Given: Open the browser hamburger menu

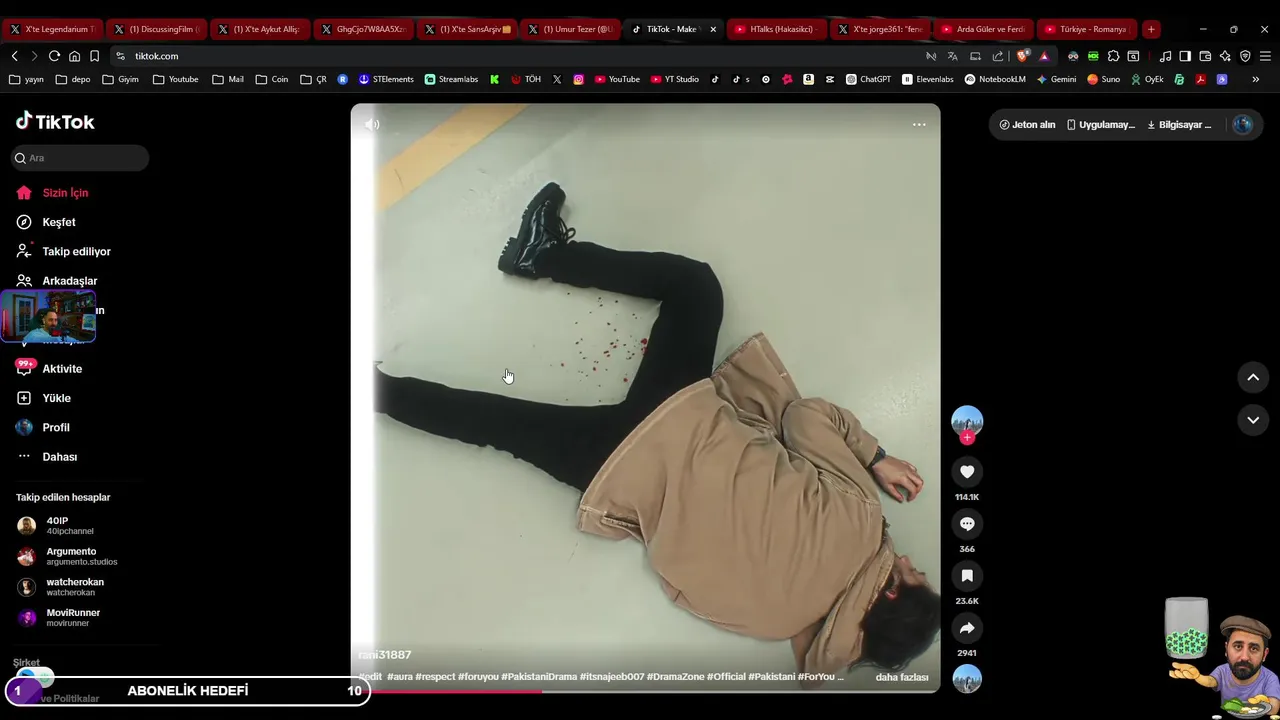Looking at the screenshot, I should point(1266,56).
